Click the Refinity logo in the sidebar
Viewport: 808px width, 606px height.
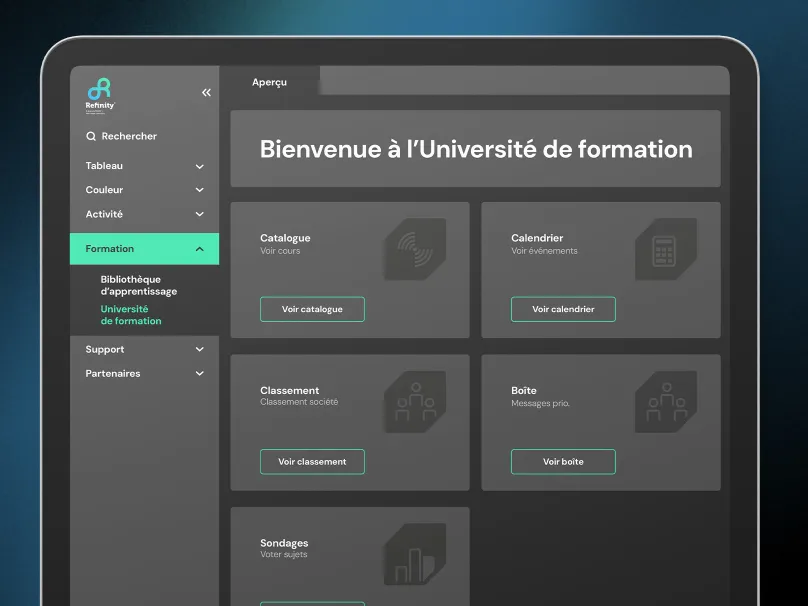point(100,90)
